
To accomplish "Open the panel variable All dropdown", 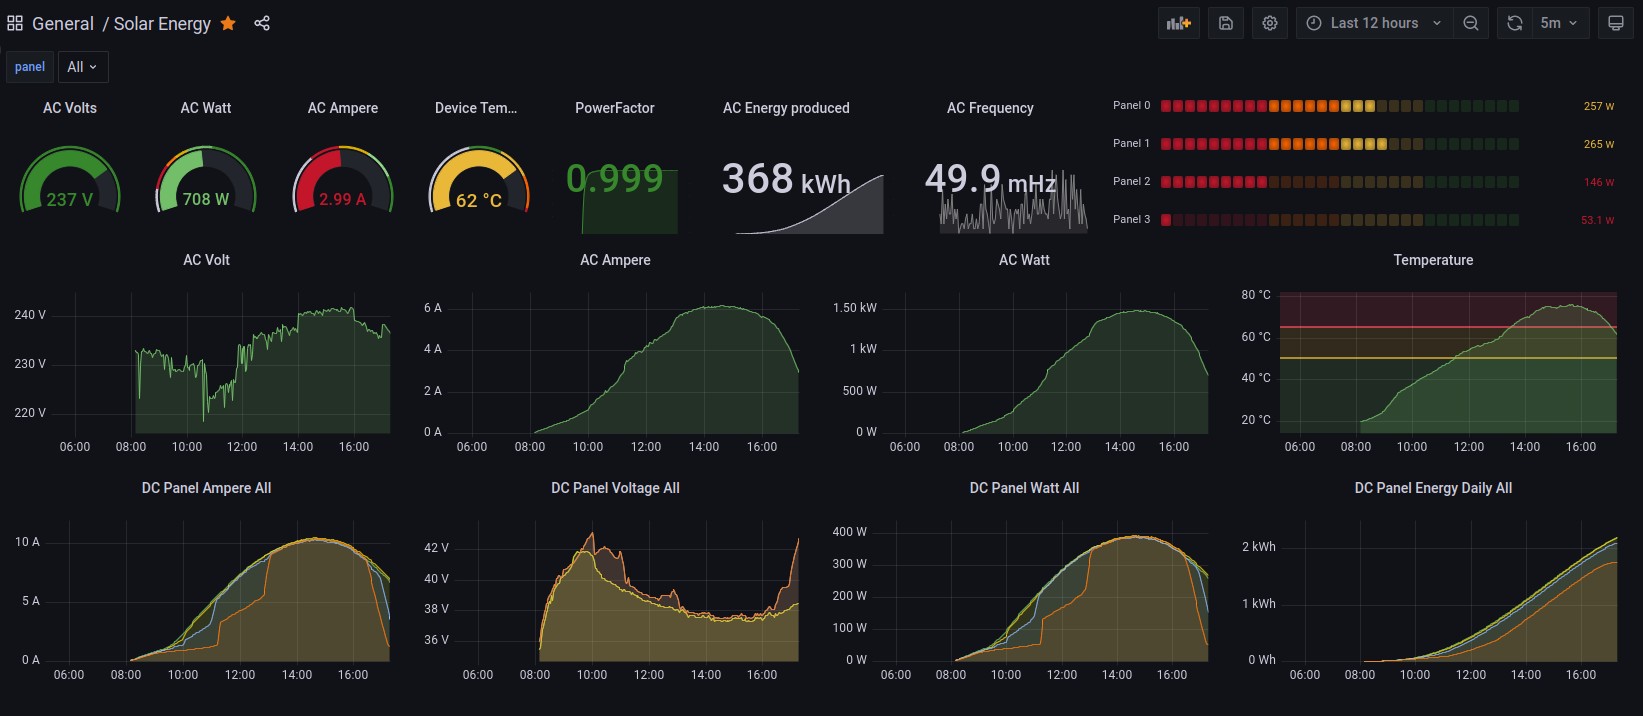I will 82,67.
